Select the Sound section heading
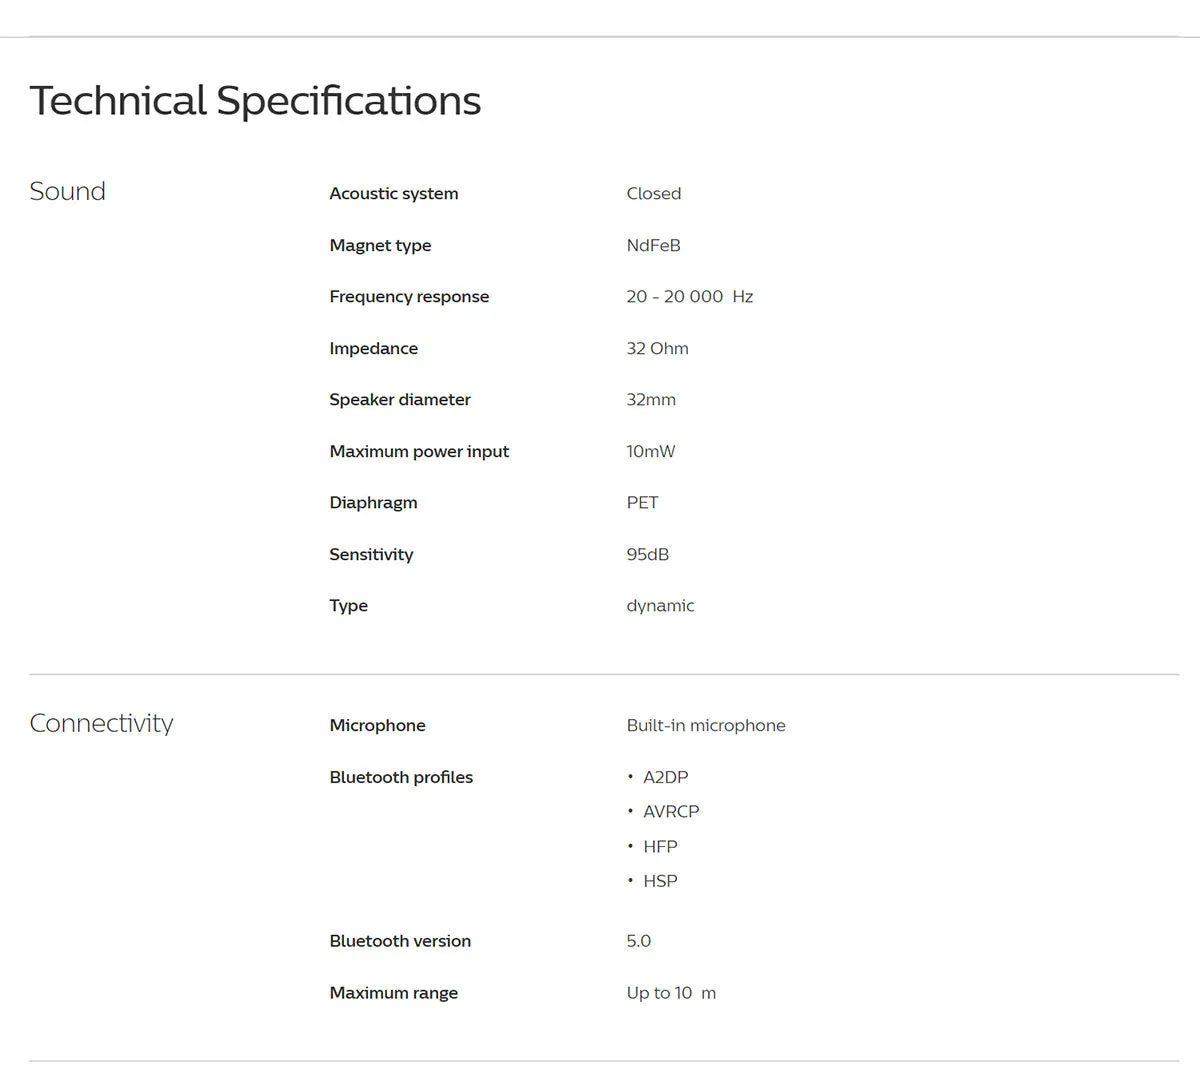The width and height of the screenshot is (1200, 1078). (x=67, y=191)
